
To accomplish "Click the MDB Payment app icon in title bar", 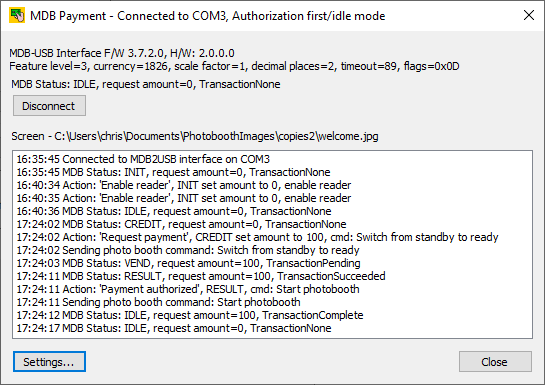I will pyautogui.click(x=17, y=16).
